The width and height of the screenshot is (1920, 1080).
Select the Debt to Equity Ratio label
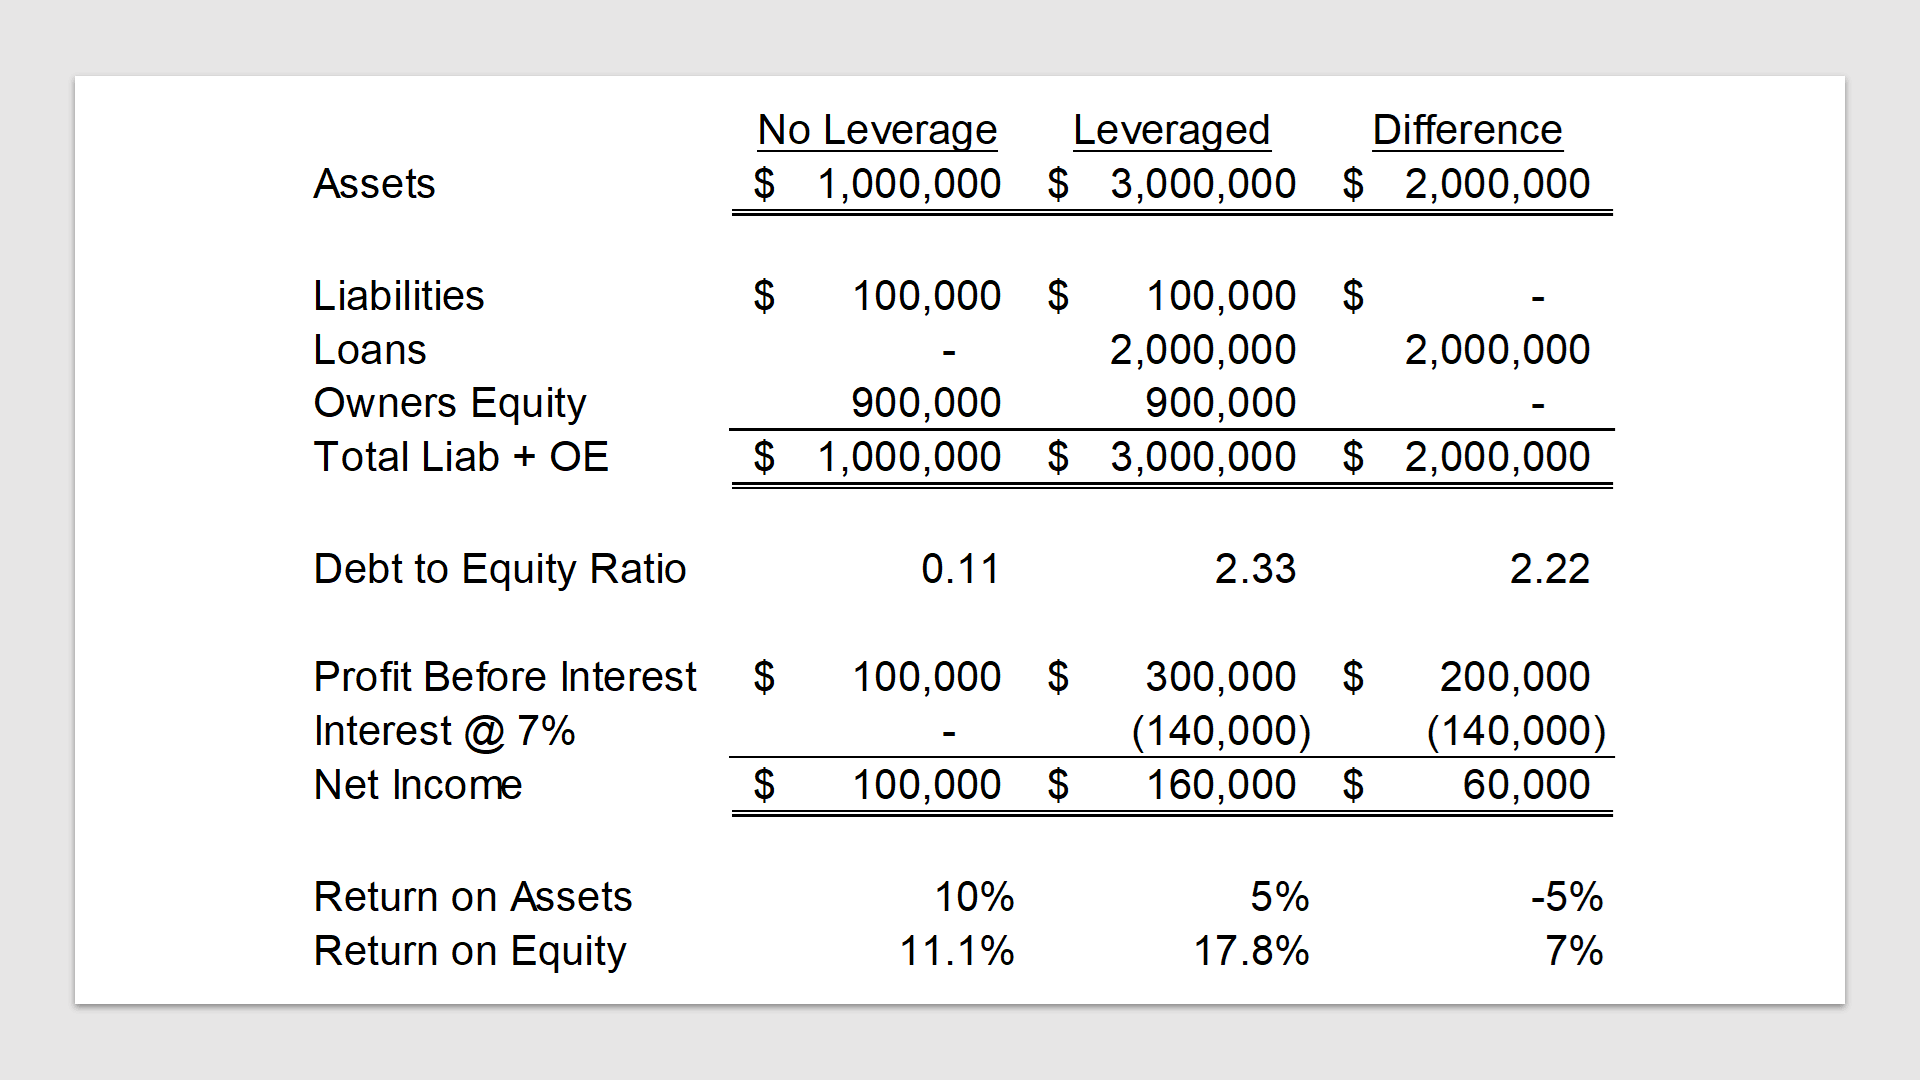(500, 570)
